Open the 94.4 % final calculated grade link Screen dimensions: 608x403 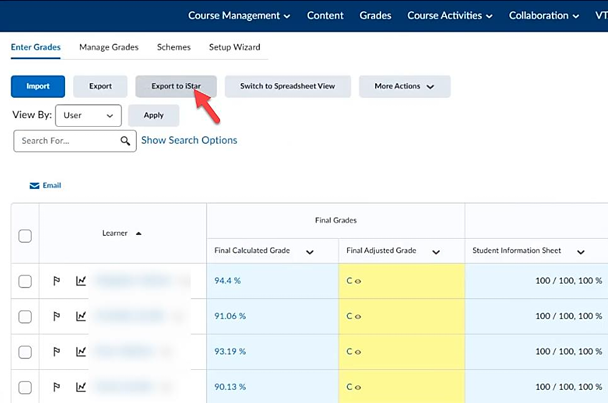[x=228, y=281]
